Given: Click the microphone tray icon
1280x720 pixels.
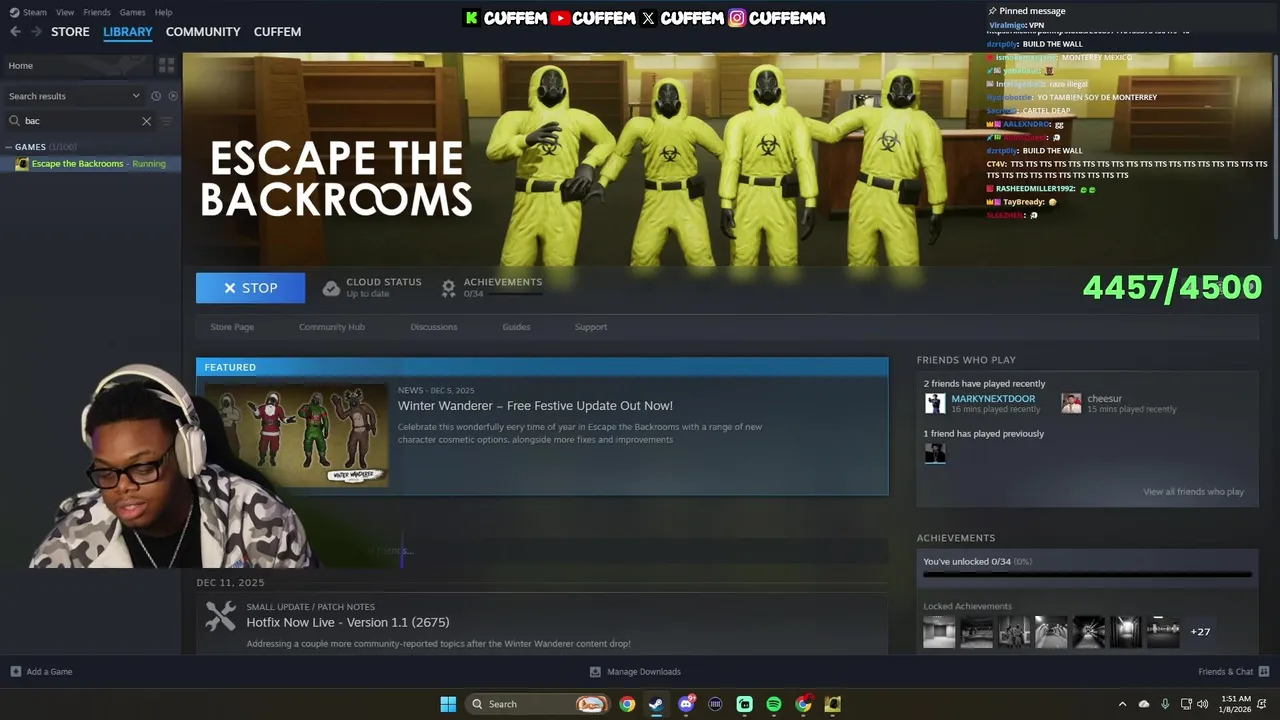Looking at the screenshot, I should [1165, 704].
